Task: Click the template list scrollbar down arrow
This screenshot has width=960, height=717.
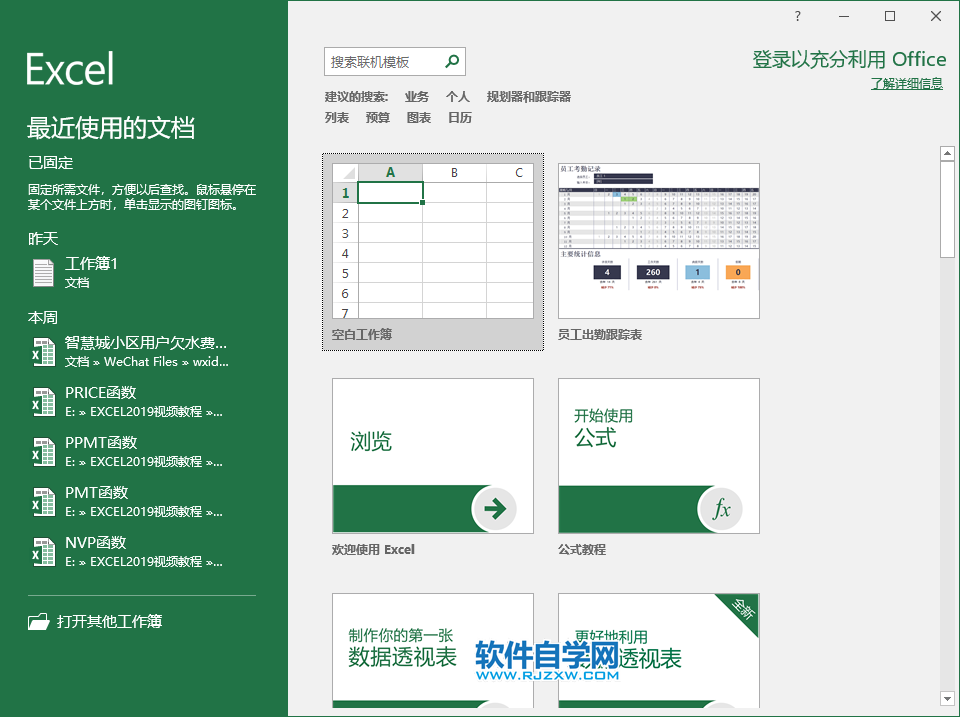Action: click(x=947, y=698)
